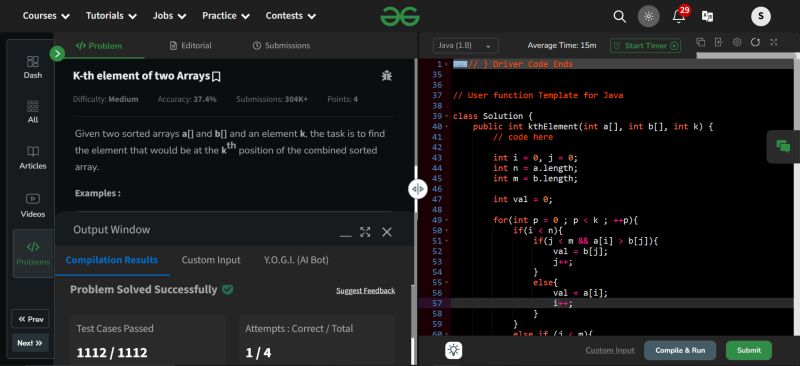Switch to the Editorial tab

coord(190,45)
